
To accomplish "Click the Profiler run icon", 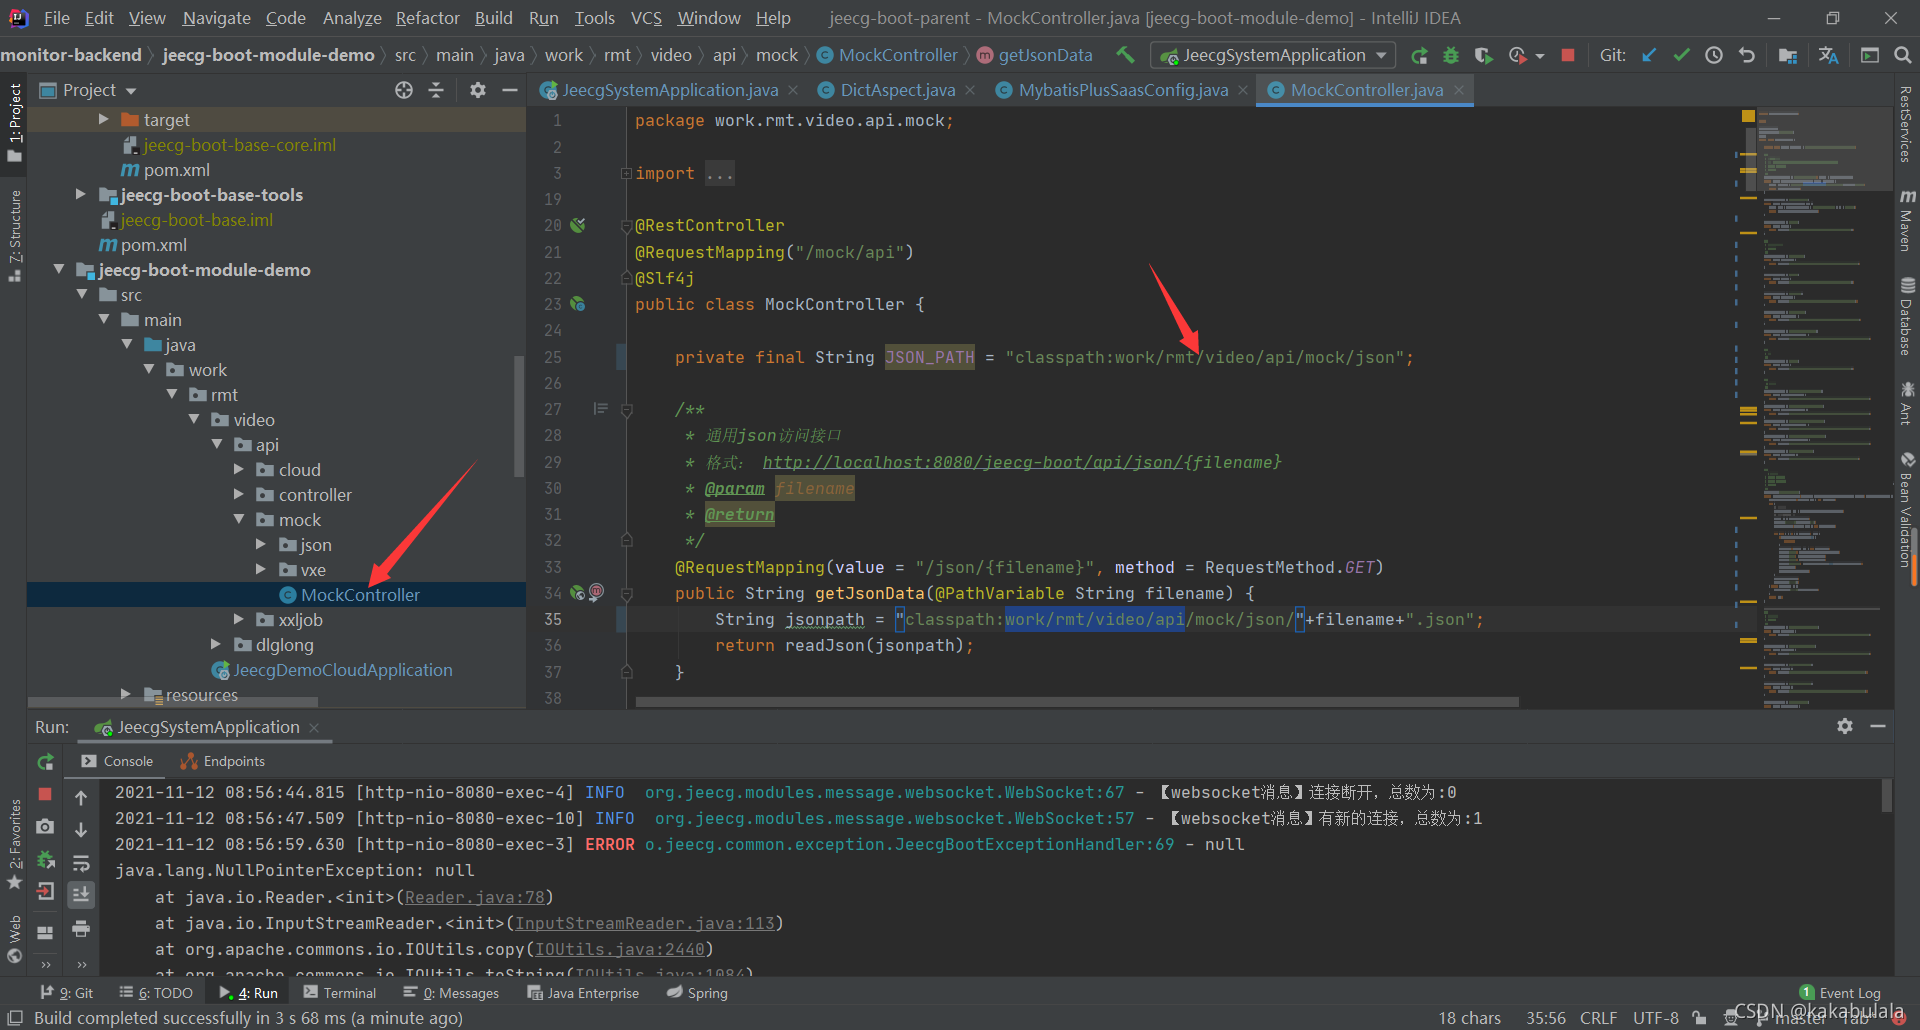I will [1518, 56].
